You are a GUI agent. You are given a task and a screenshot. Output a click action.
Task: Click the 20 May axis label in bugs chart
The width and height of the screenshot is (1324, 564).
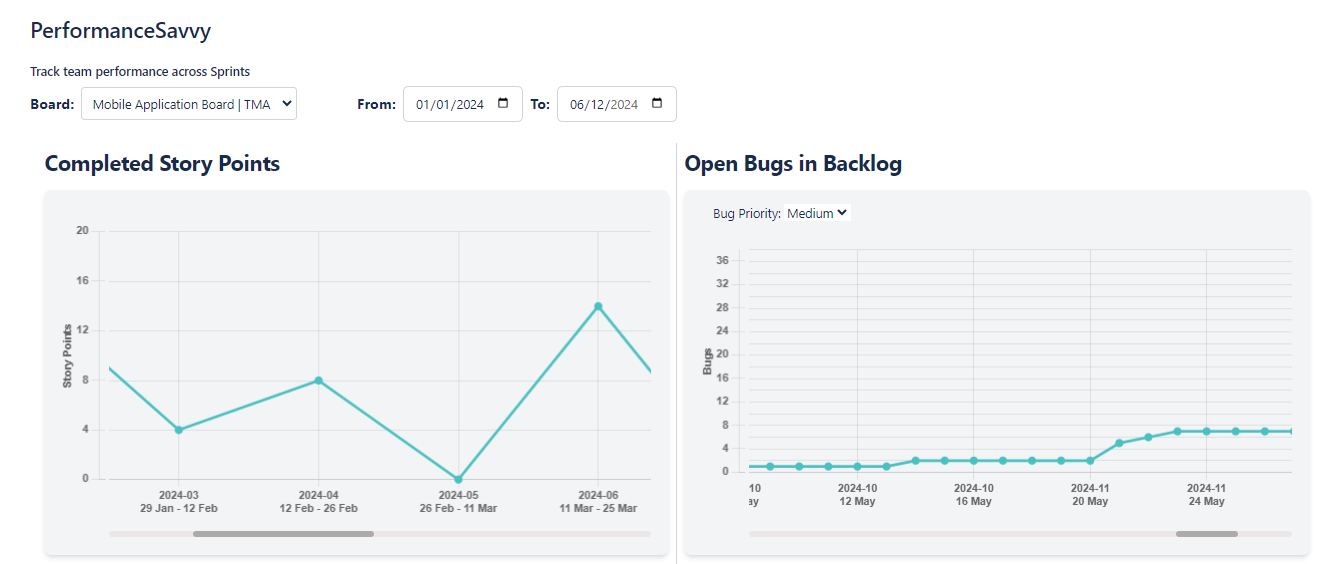(1090, 501)
